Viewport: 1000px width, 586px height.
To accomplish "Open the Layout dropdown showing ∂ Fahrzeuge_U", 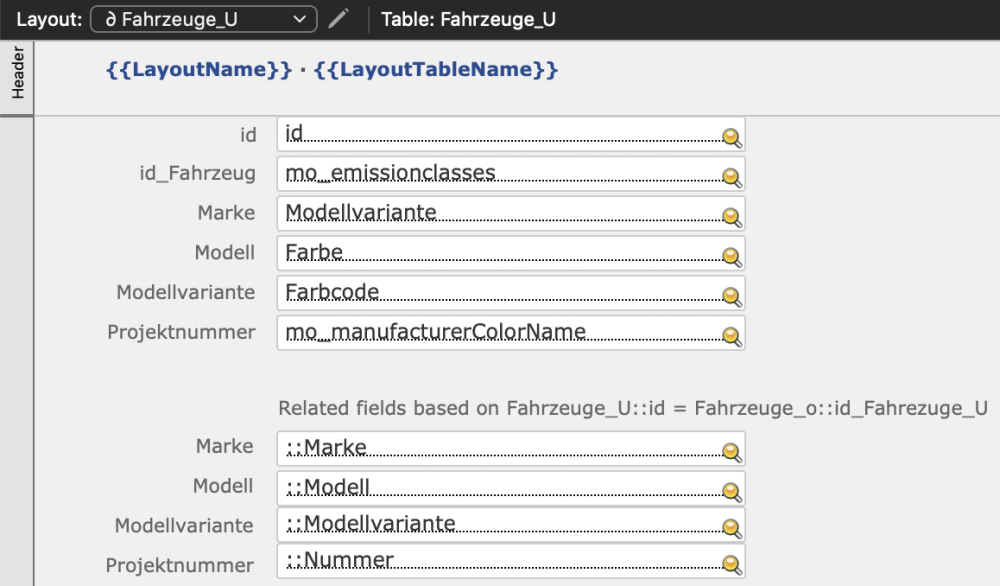I will click(x=202, y=17).
